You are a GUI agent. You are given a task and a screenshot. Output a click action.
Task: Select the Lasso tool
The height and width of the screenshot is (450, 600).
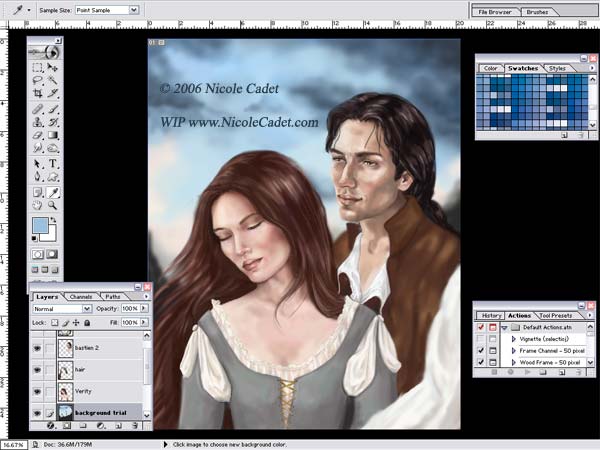coord(38,80)
